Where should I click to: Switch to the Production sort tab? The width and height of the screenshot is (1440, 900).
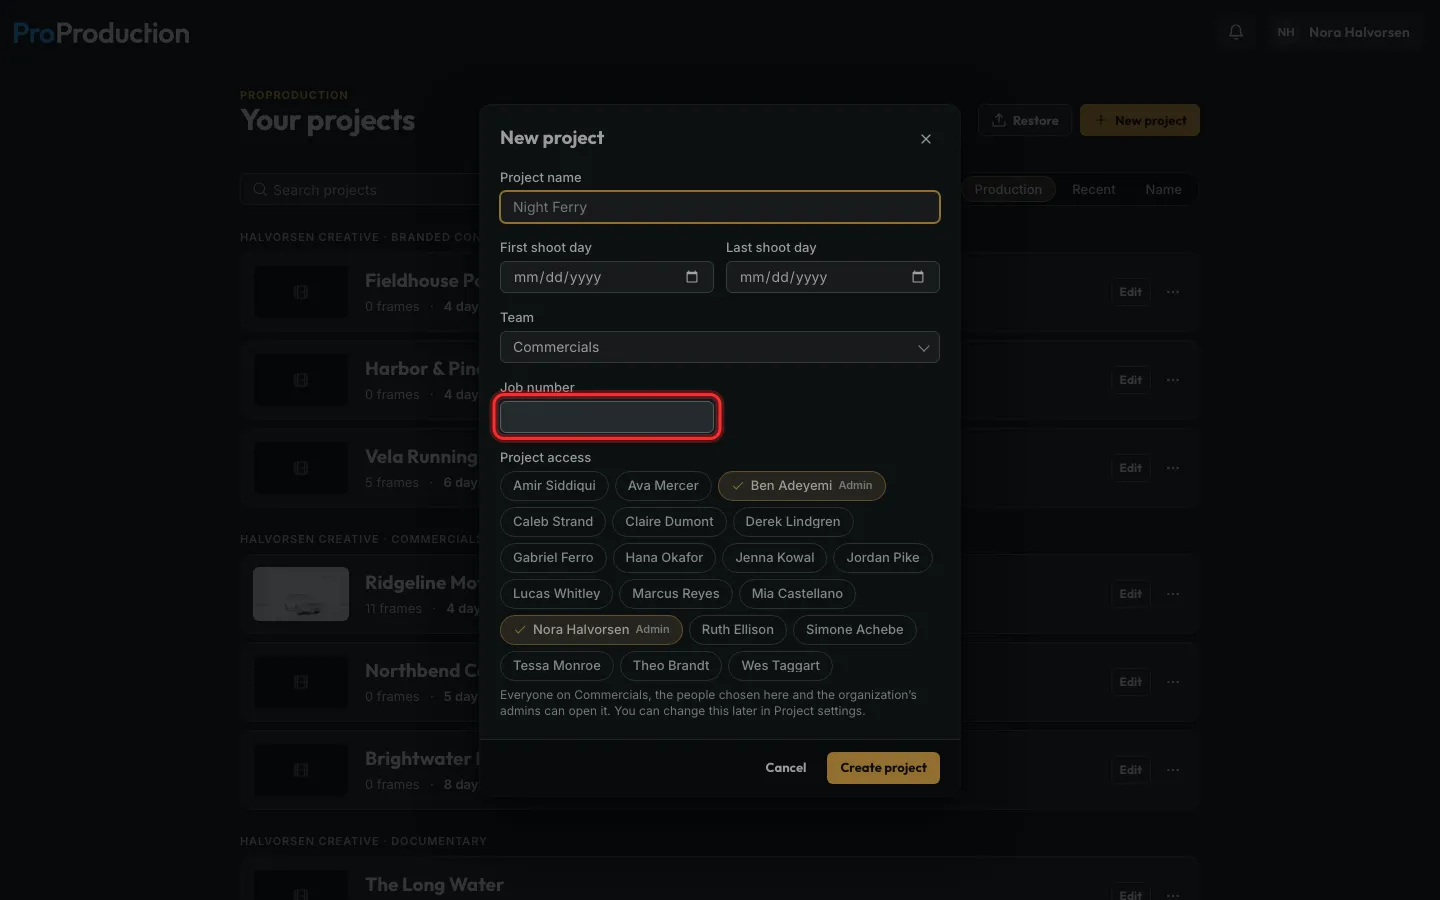tap(1008, 190)
